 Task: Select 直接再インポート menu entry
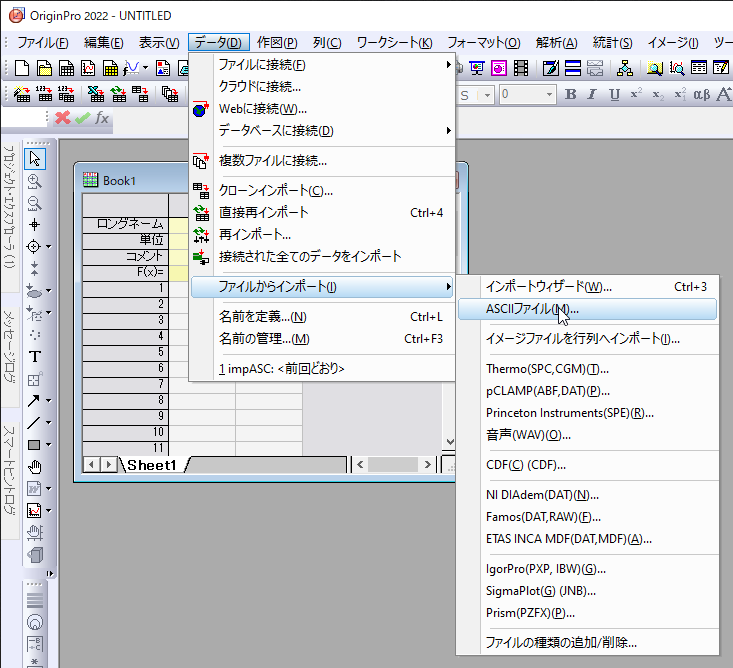pos(323,213)
